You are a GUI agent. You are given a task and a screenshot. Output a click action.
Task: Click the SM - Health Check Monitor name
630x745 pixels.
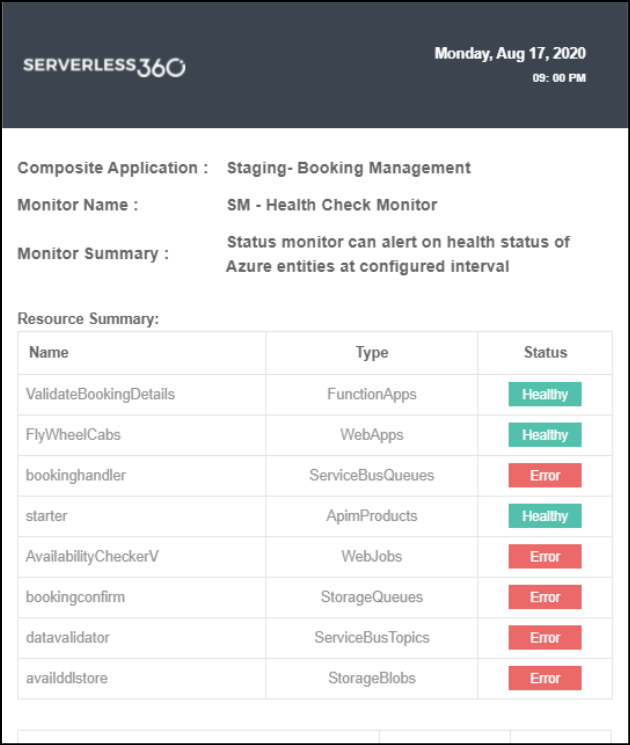332,205
